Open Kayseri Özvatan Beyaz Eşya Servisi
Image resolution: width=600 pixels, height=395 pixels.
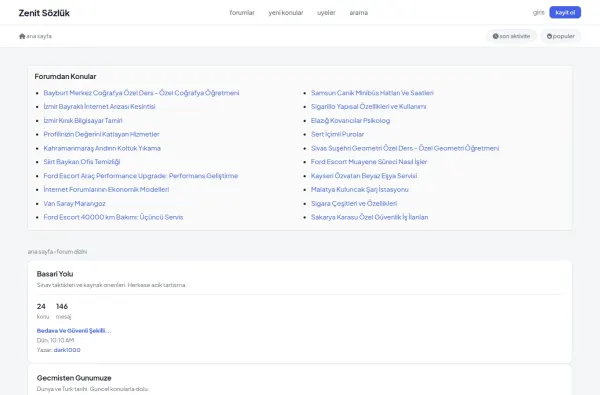tap(364, 176)
